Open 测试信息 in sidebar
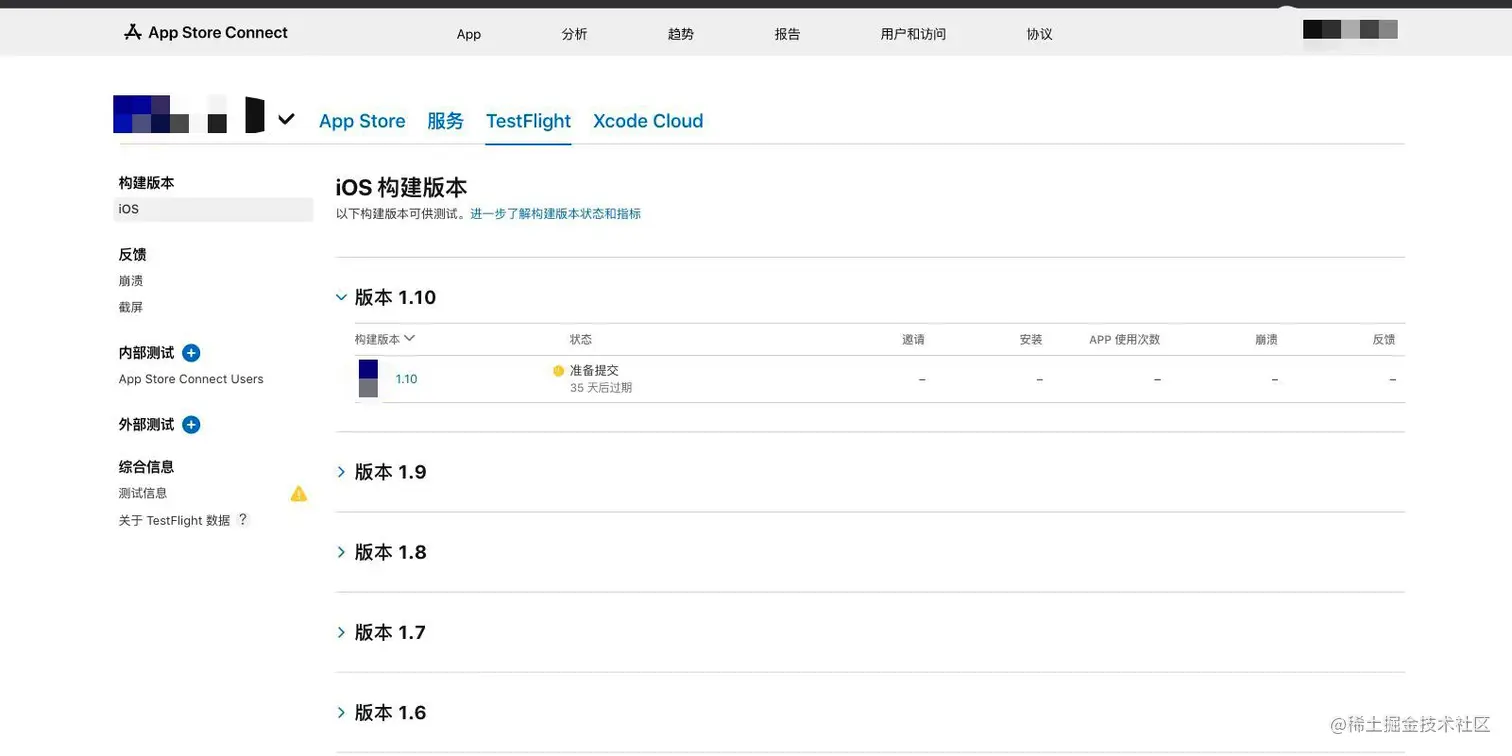1512x756 pixels. 143,493
